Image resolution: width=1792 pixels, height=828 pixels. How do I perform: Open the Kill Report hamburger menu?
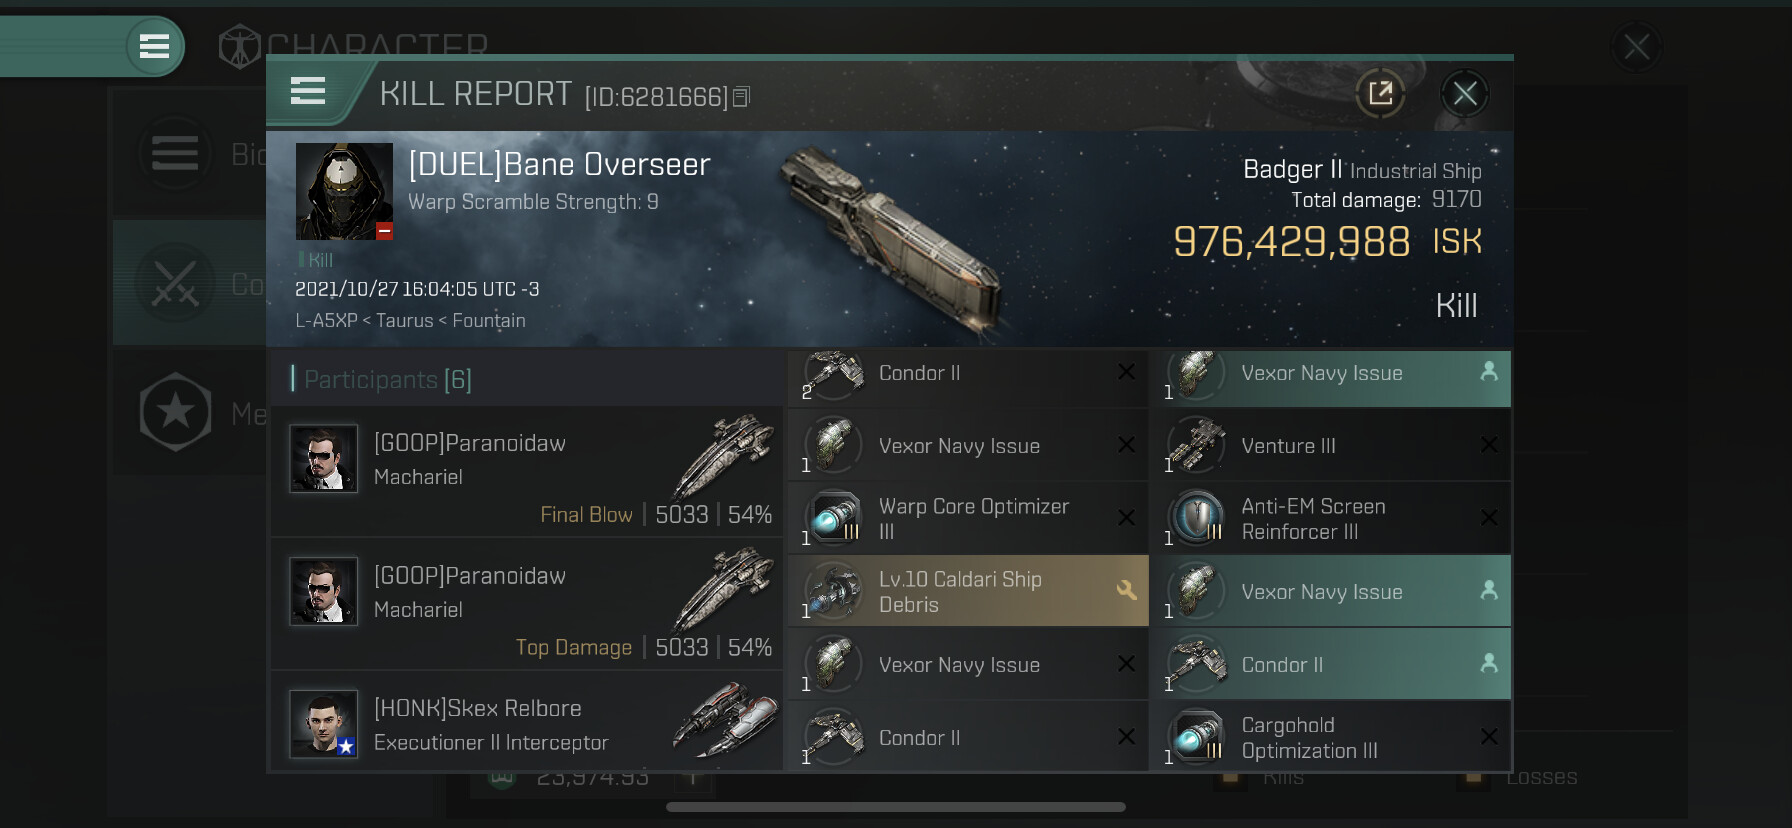308,91
